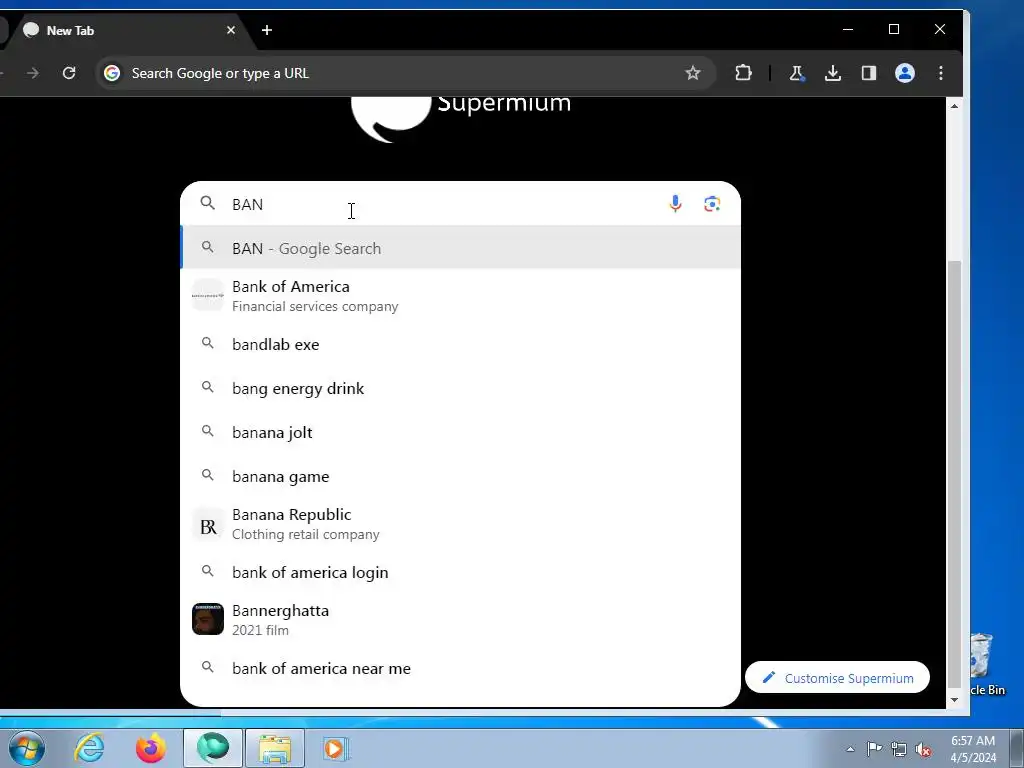1024x768 pixels.
Task: Open the profile avatar icon
Action: coord(904,73)
